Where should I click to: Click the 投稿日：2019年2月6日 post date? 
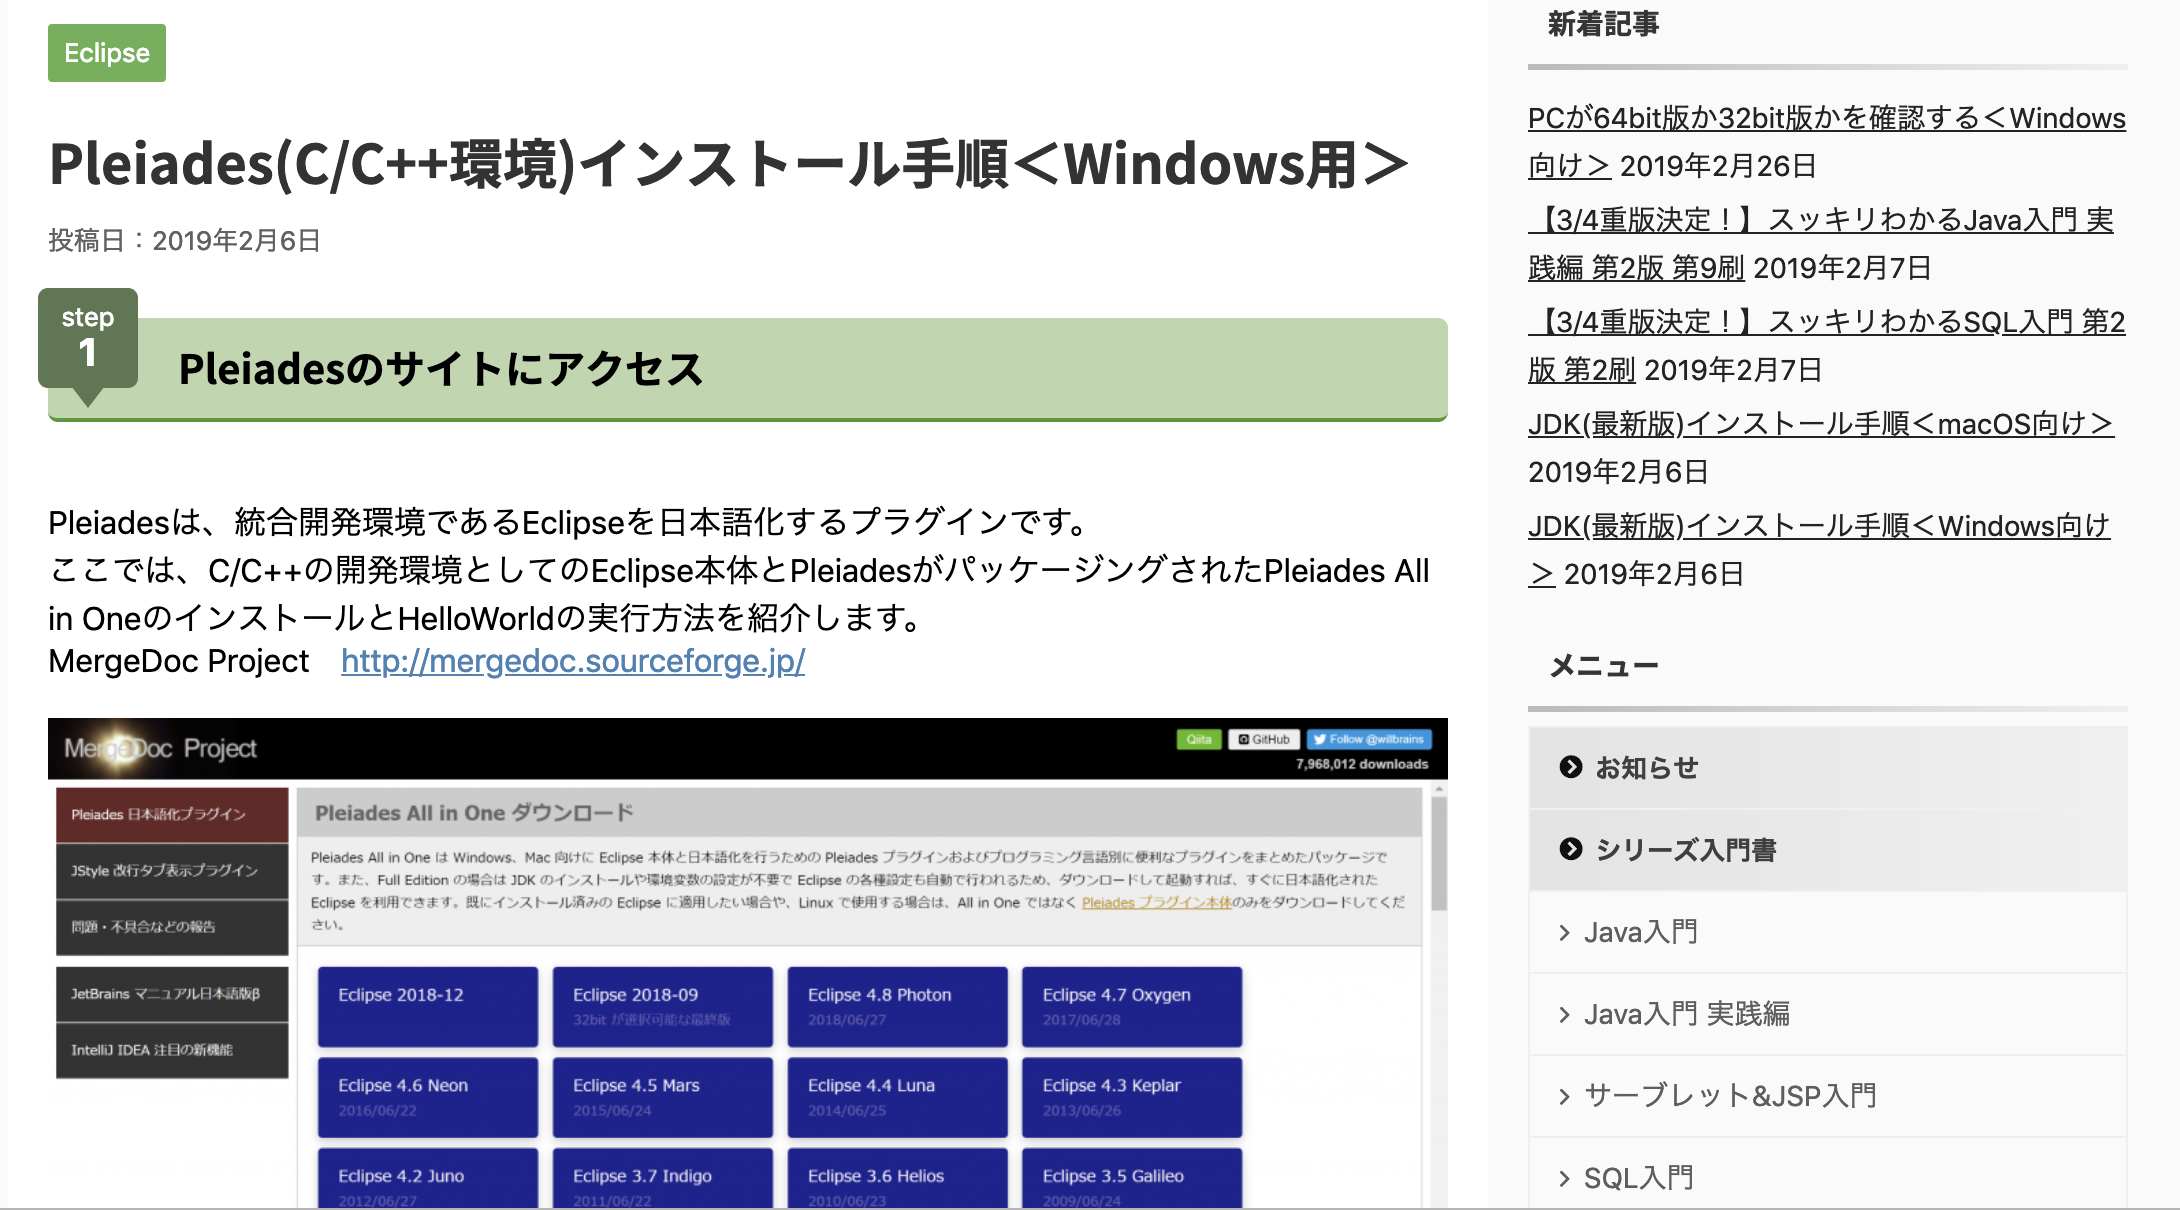(x=185, y=241)
